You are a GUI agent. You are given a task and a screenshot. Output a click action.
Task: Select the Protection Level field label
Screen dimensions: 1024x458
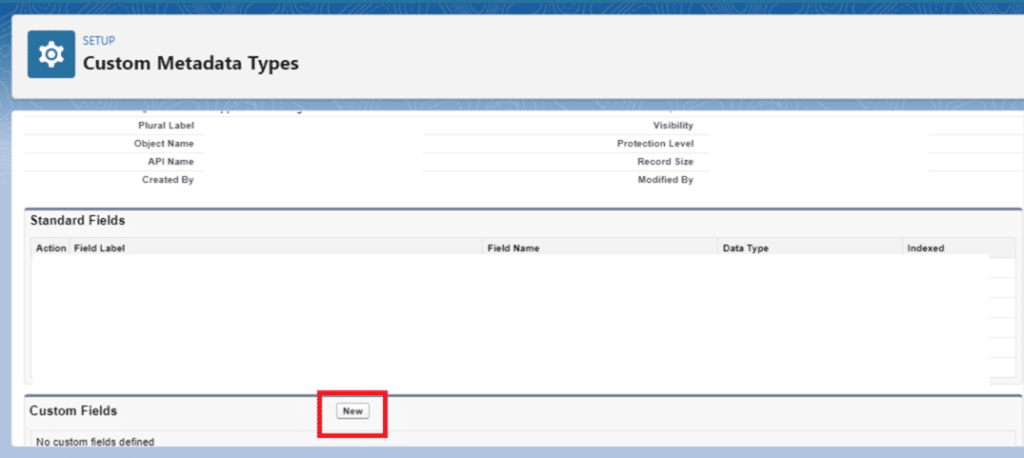655,144
